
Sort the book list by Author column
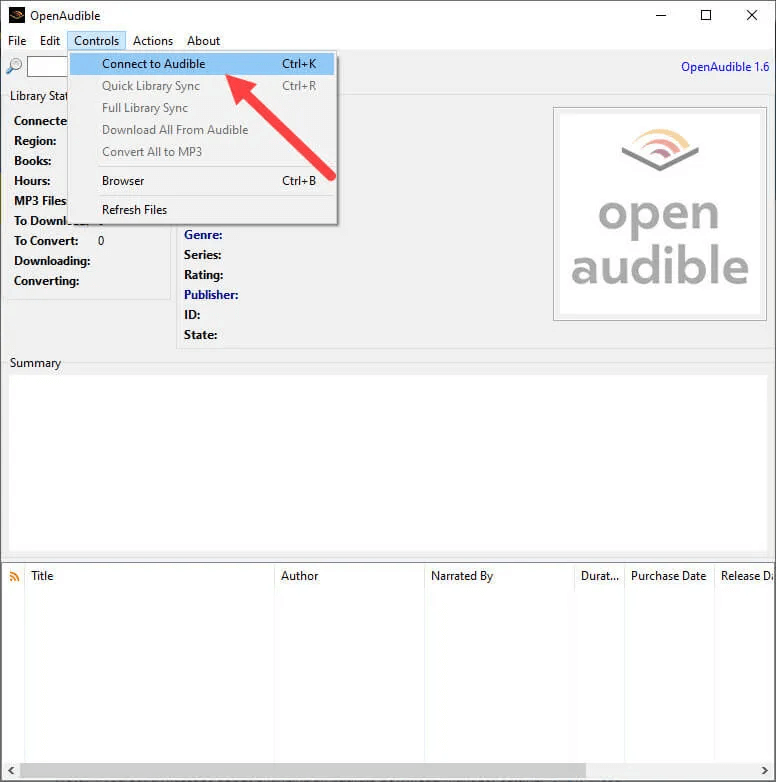pyautogui.click(x=349, y=576)
